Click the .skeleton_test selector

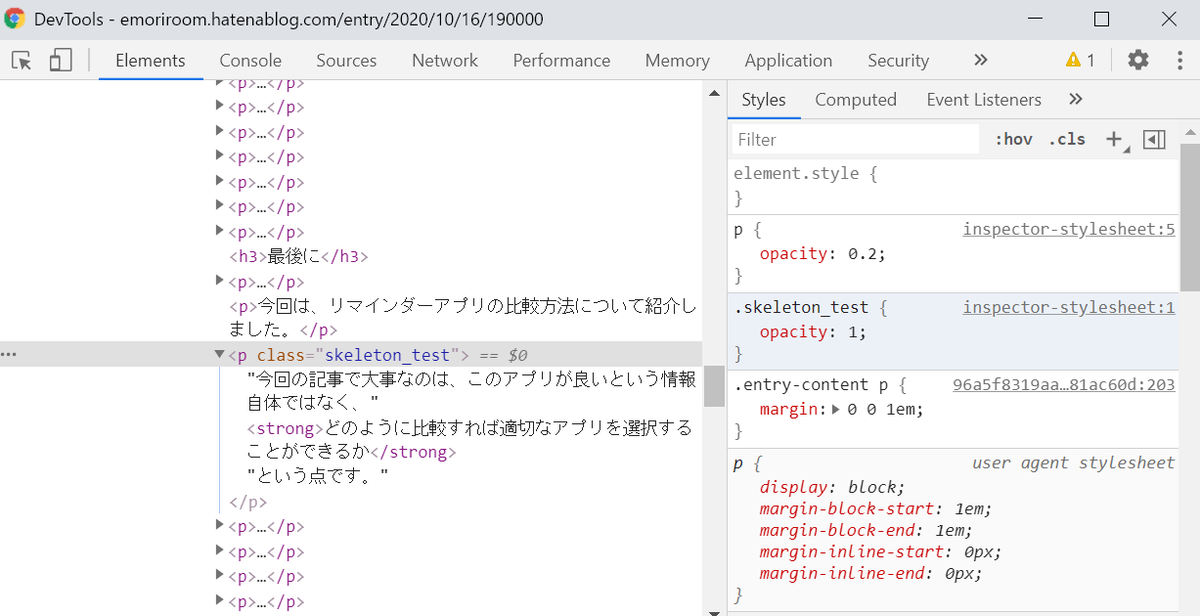tap(801, 307)
